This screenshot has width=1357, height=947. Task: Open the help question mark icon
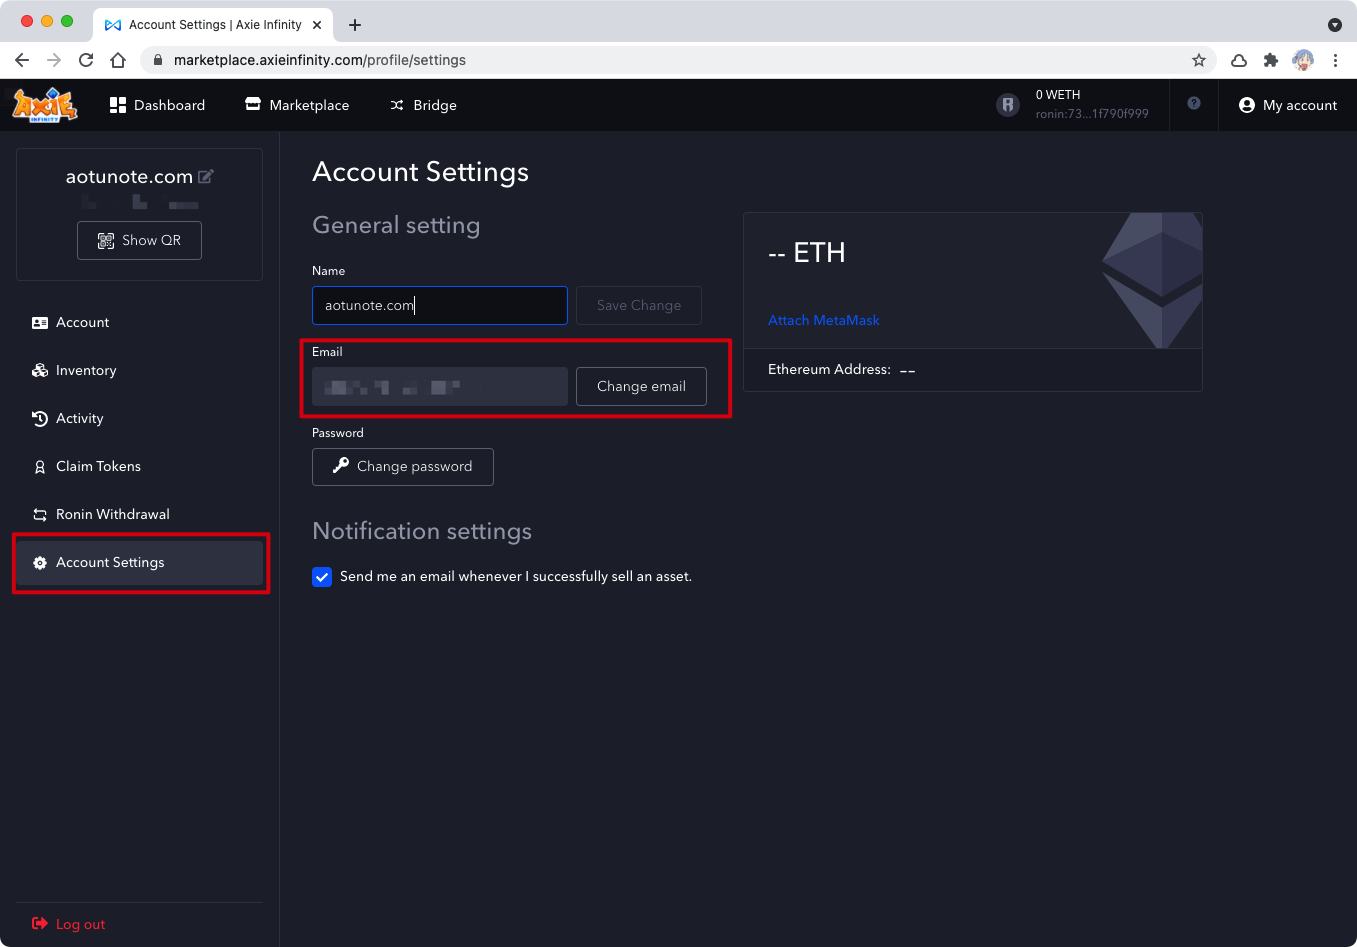pos(1193,103)
